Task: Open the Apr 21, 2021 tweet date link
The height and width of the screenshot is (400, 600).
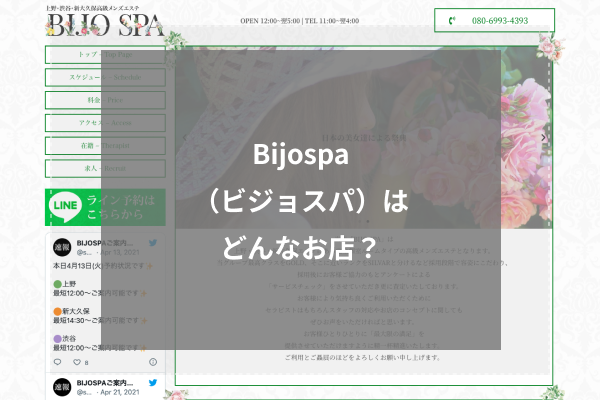Action: [x=120, y=392]
